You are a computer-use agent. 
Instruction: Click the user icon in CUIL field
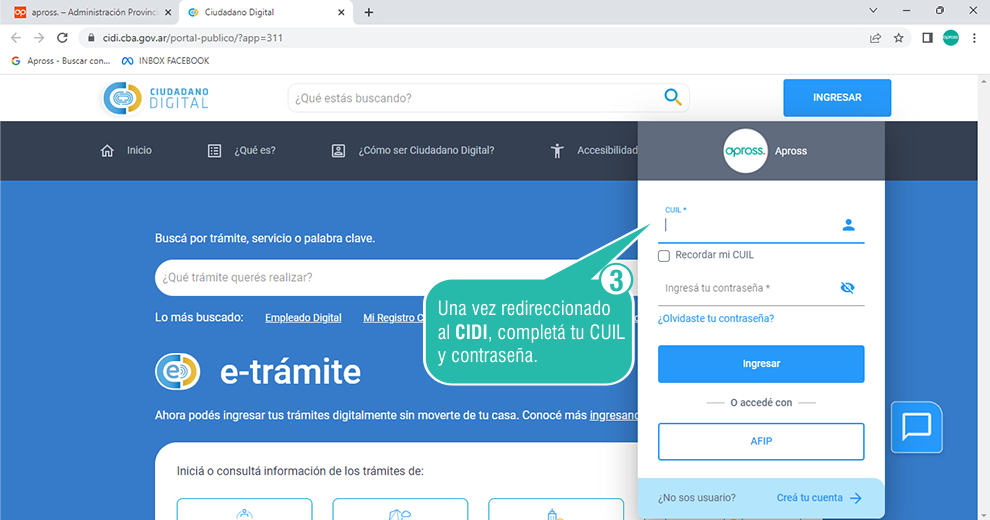(848, 225)
